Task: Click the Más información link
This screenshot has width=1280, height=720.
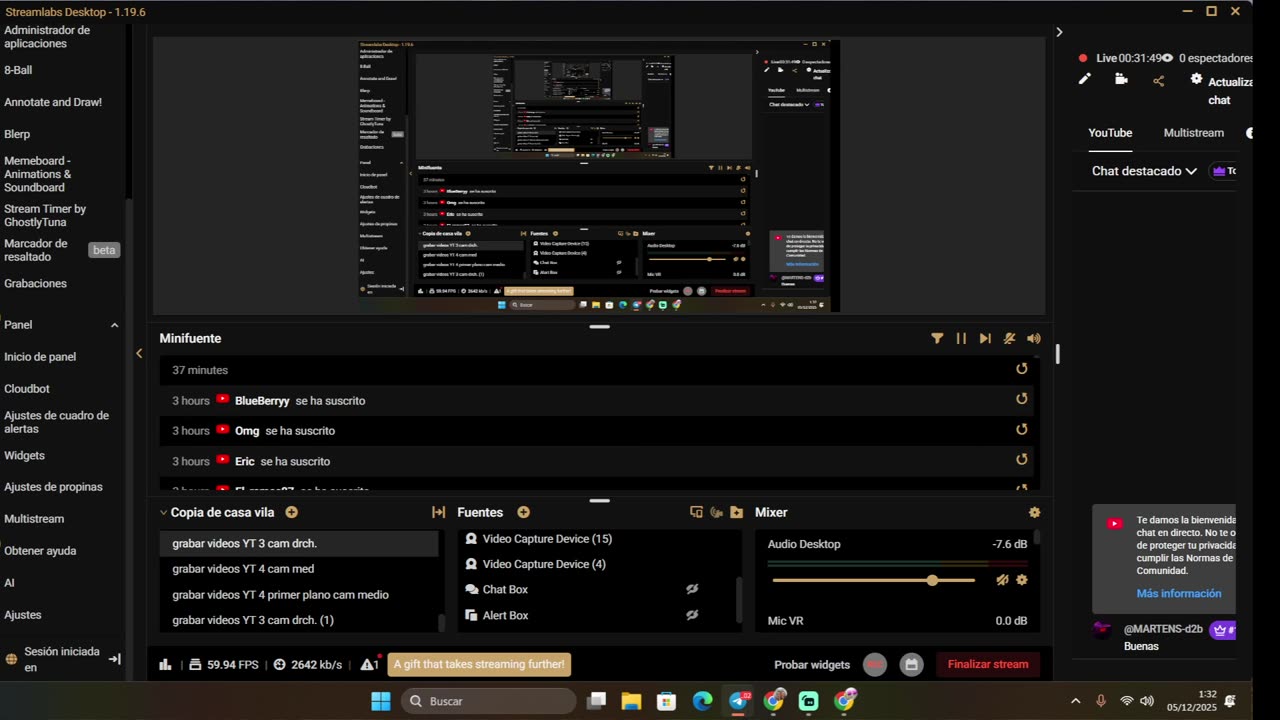Action: [1179, 593]
